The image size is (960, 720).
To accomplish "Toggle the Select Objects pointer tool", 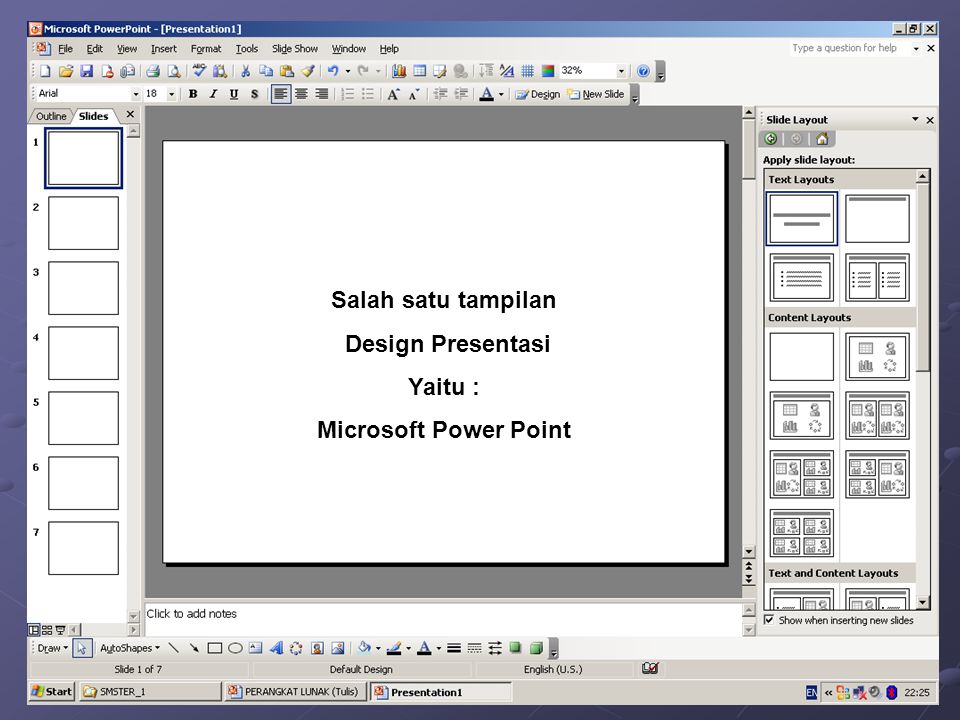I will point(81,648).
